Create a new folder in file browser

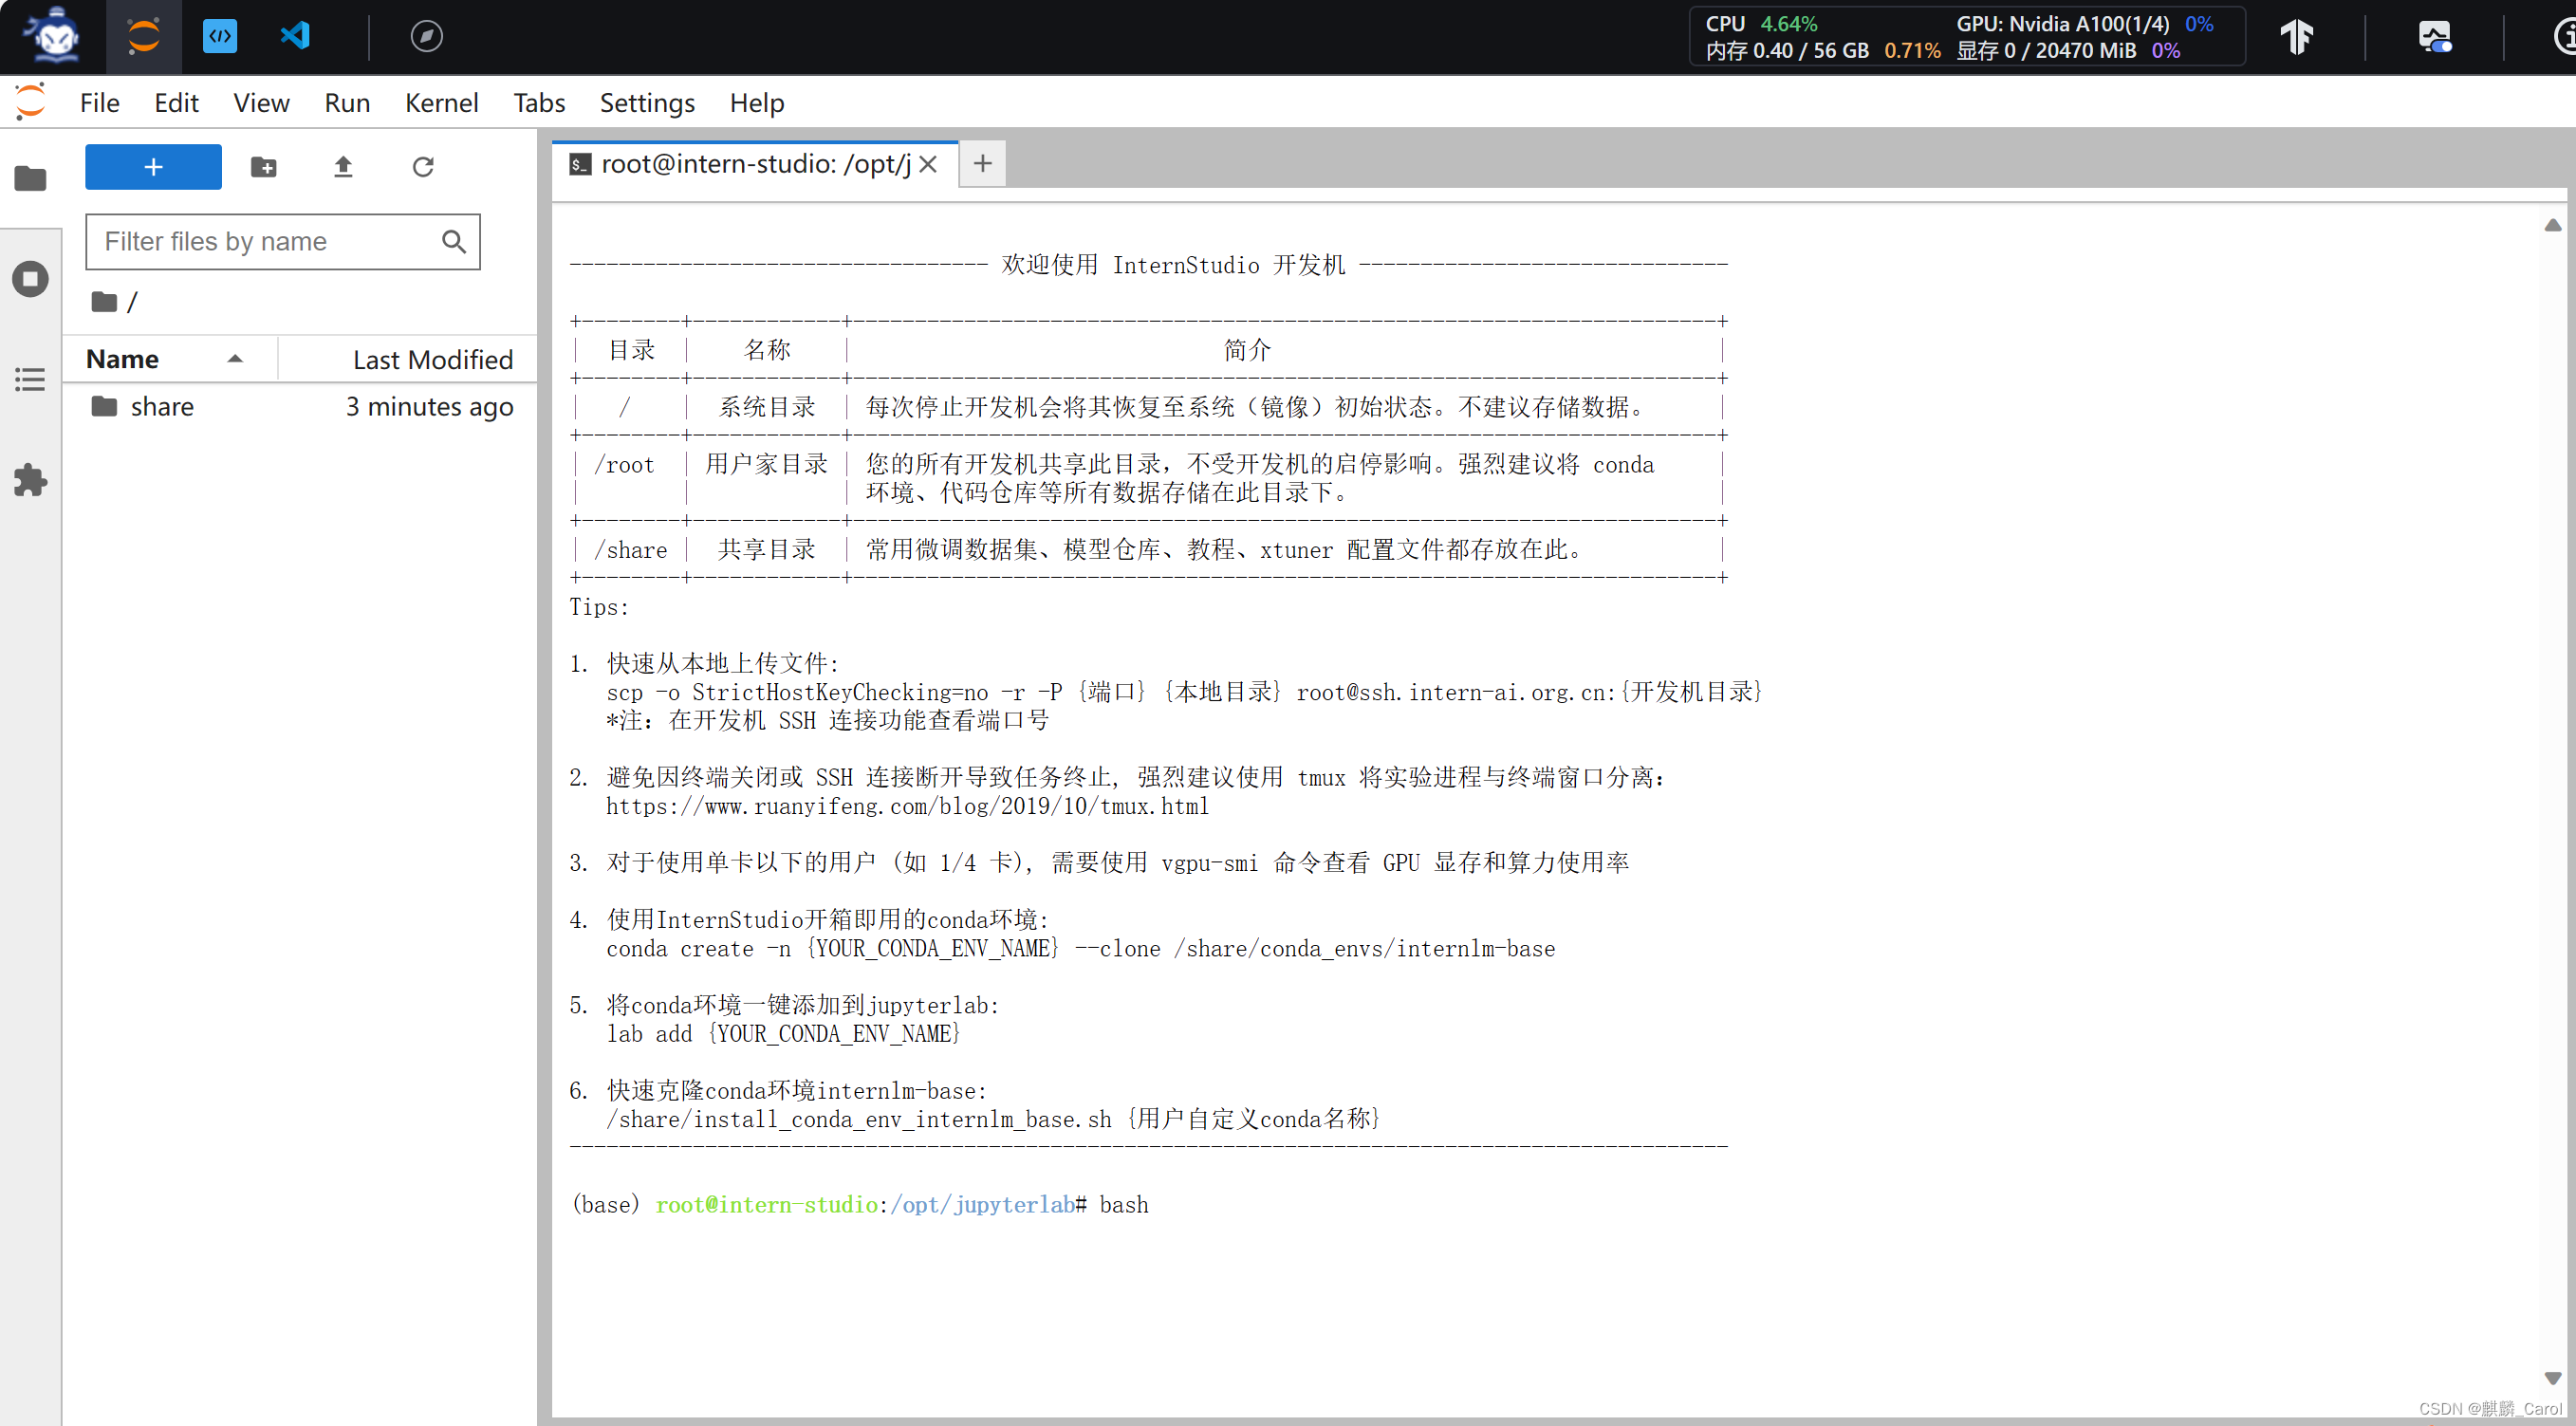point(263,167)
